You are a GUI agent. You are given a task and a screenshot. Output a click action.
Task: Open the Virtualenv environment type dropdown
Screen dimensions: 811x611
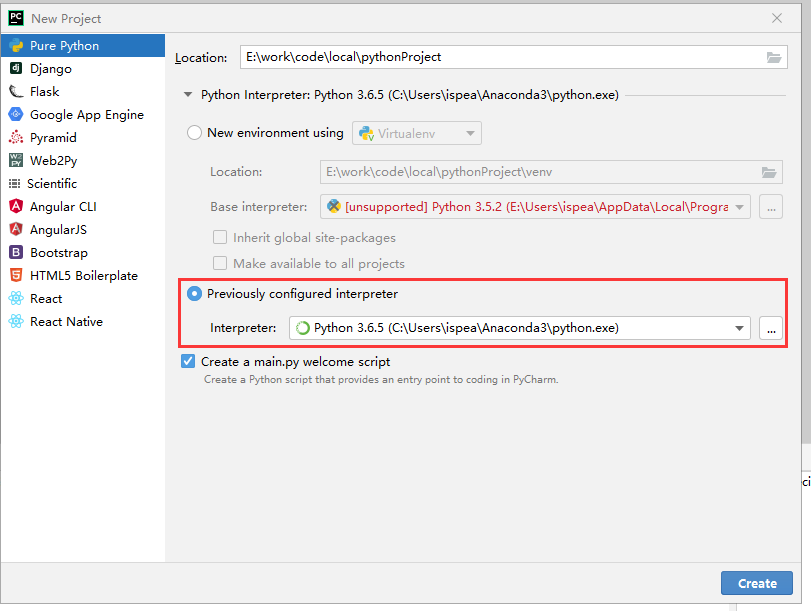[417, 133]
